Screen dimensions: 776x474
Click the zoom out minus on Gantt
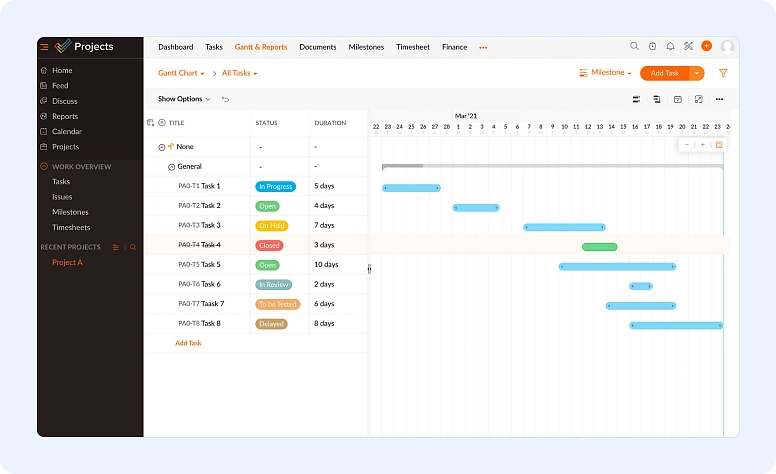click(687, 145)
